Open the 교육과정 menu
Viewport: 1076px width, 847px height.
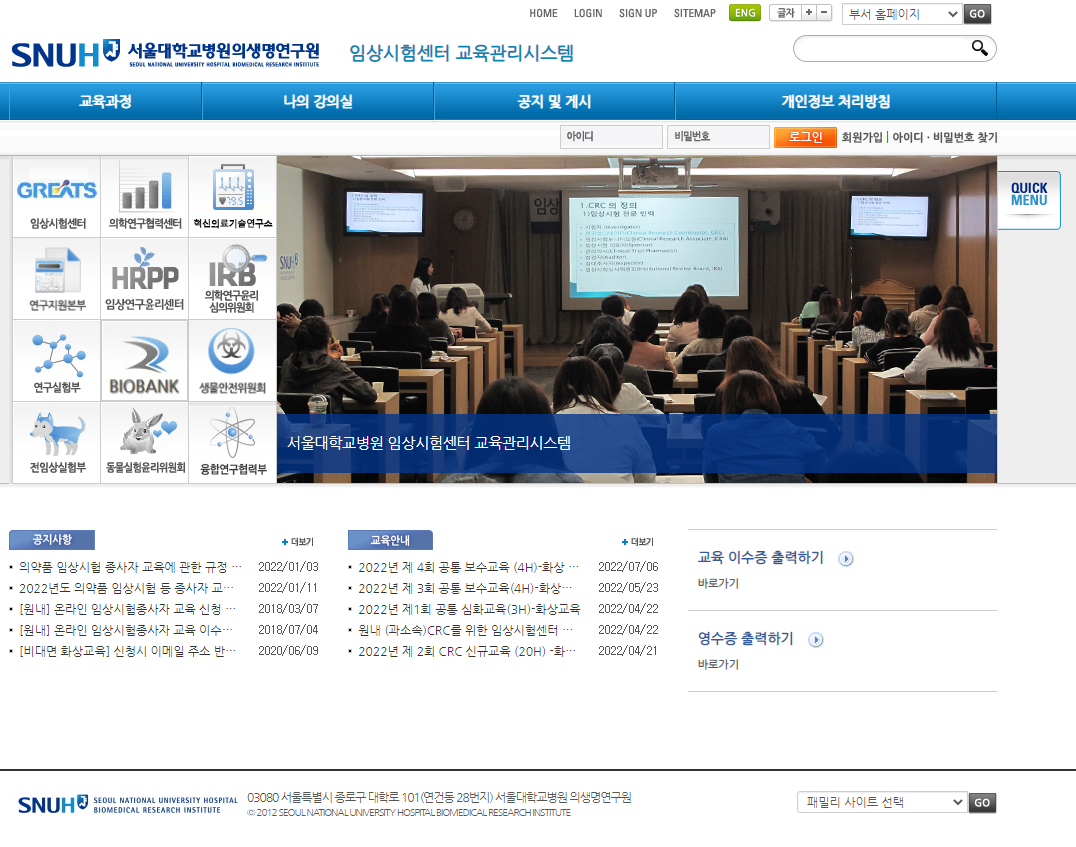pyautogui.click(x=105, y=102)
